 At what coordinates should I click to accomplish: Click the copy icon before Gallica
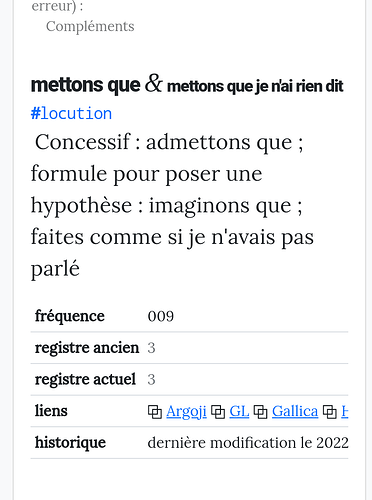pyautogui.click(x=260, y=412)
